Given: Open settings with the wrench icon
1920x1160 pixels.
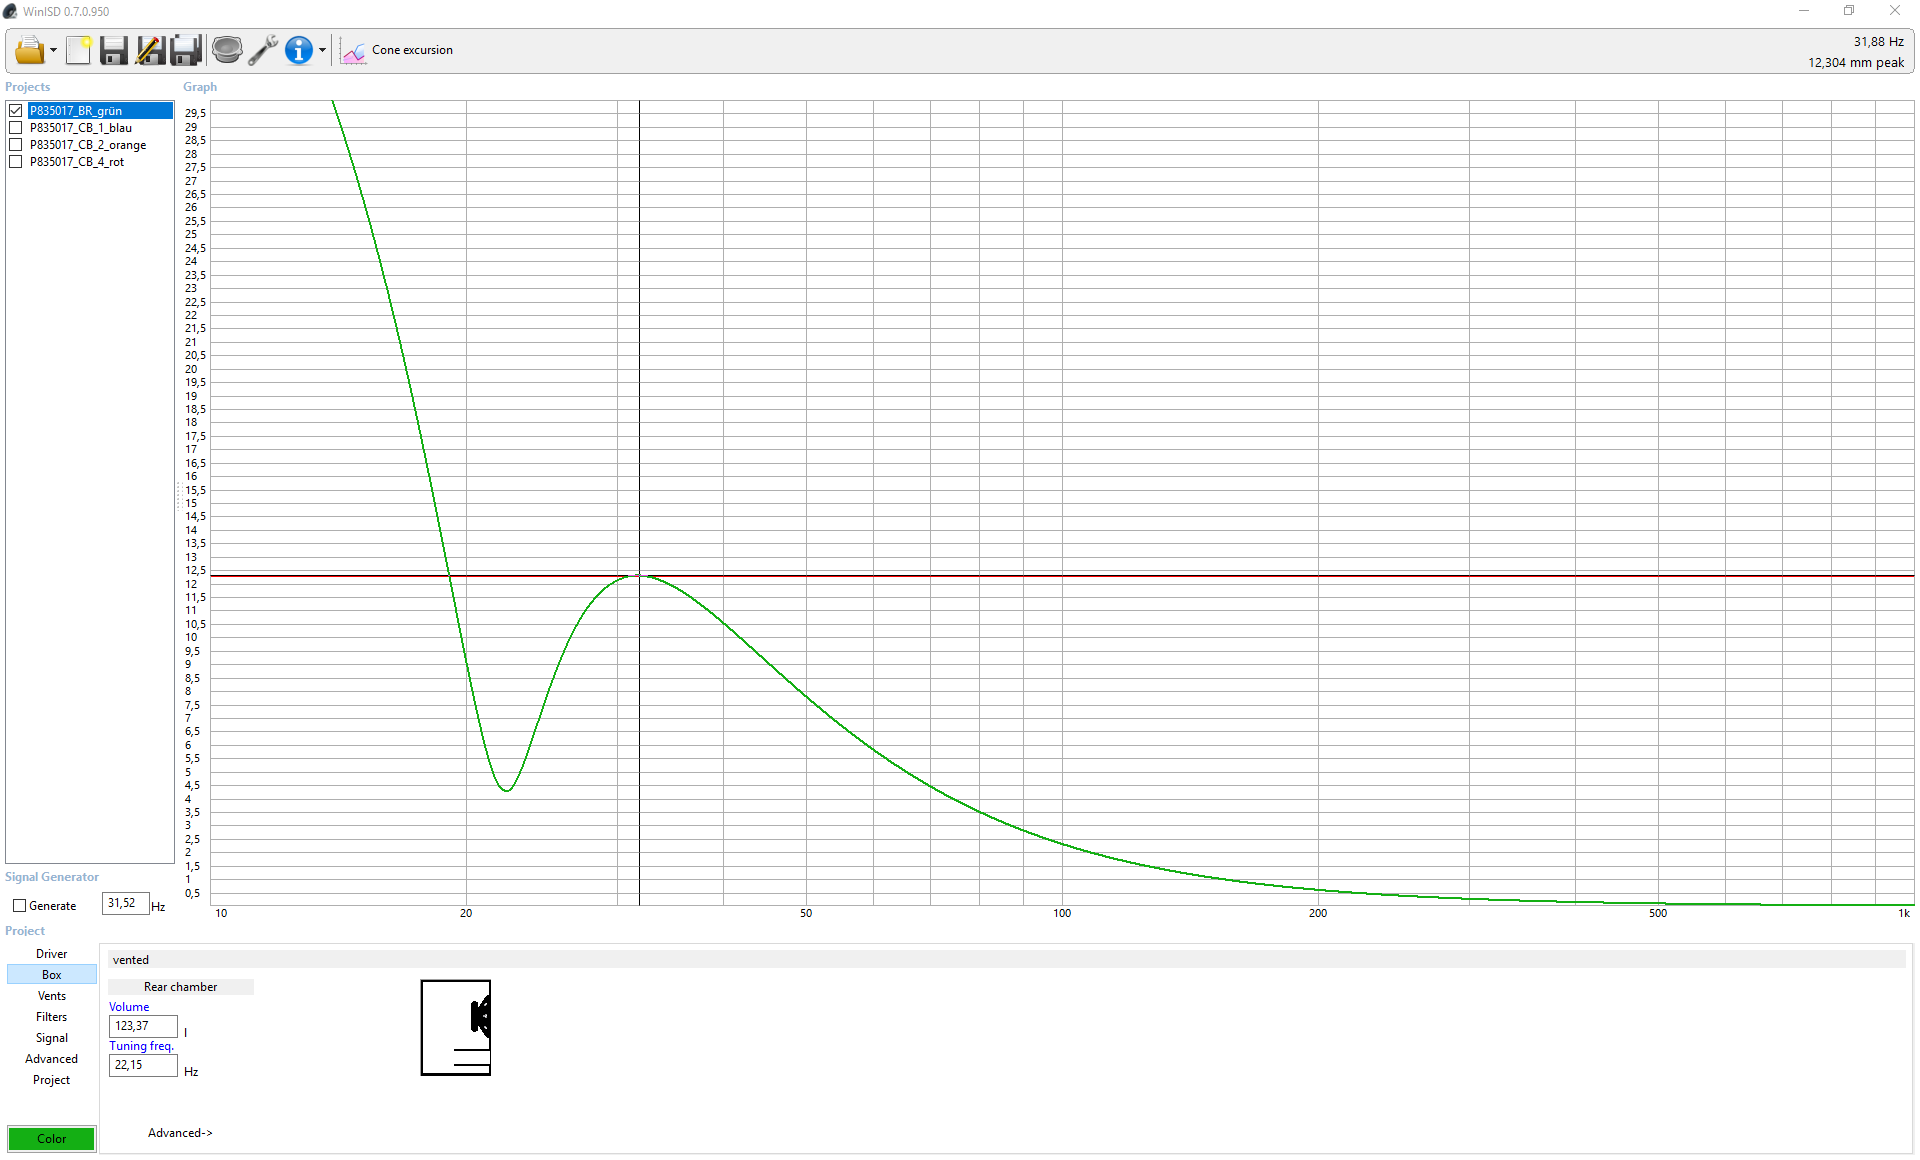Looking at the screenshot, I should tap(263, 50).
